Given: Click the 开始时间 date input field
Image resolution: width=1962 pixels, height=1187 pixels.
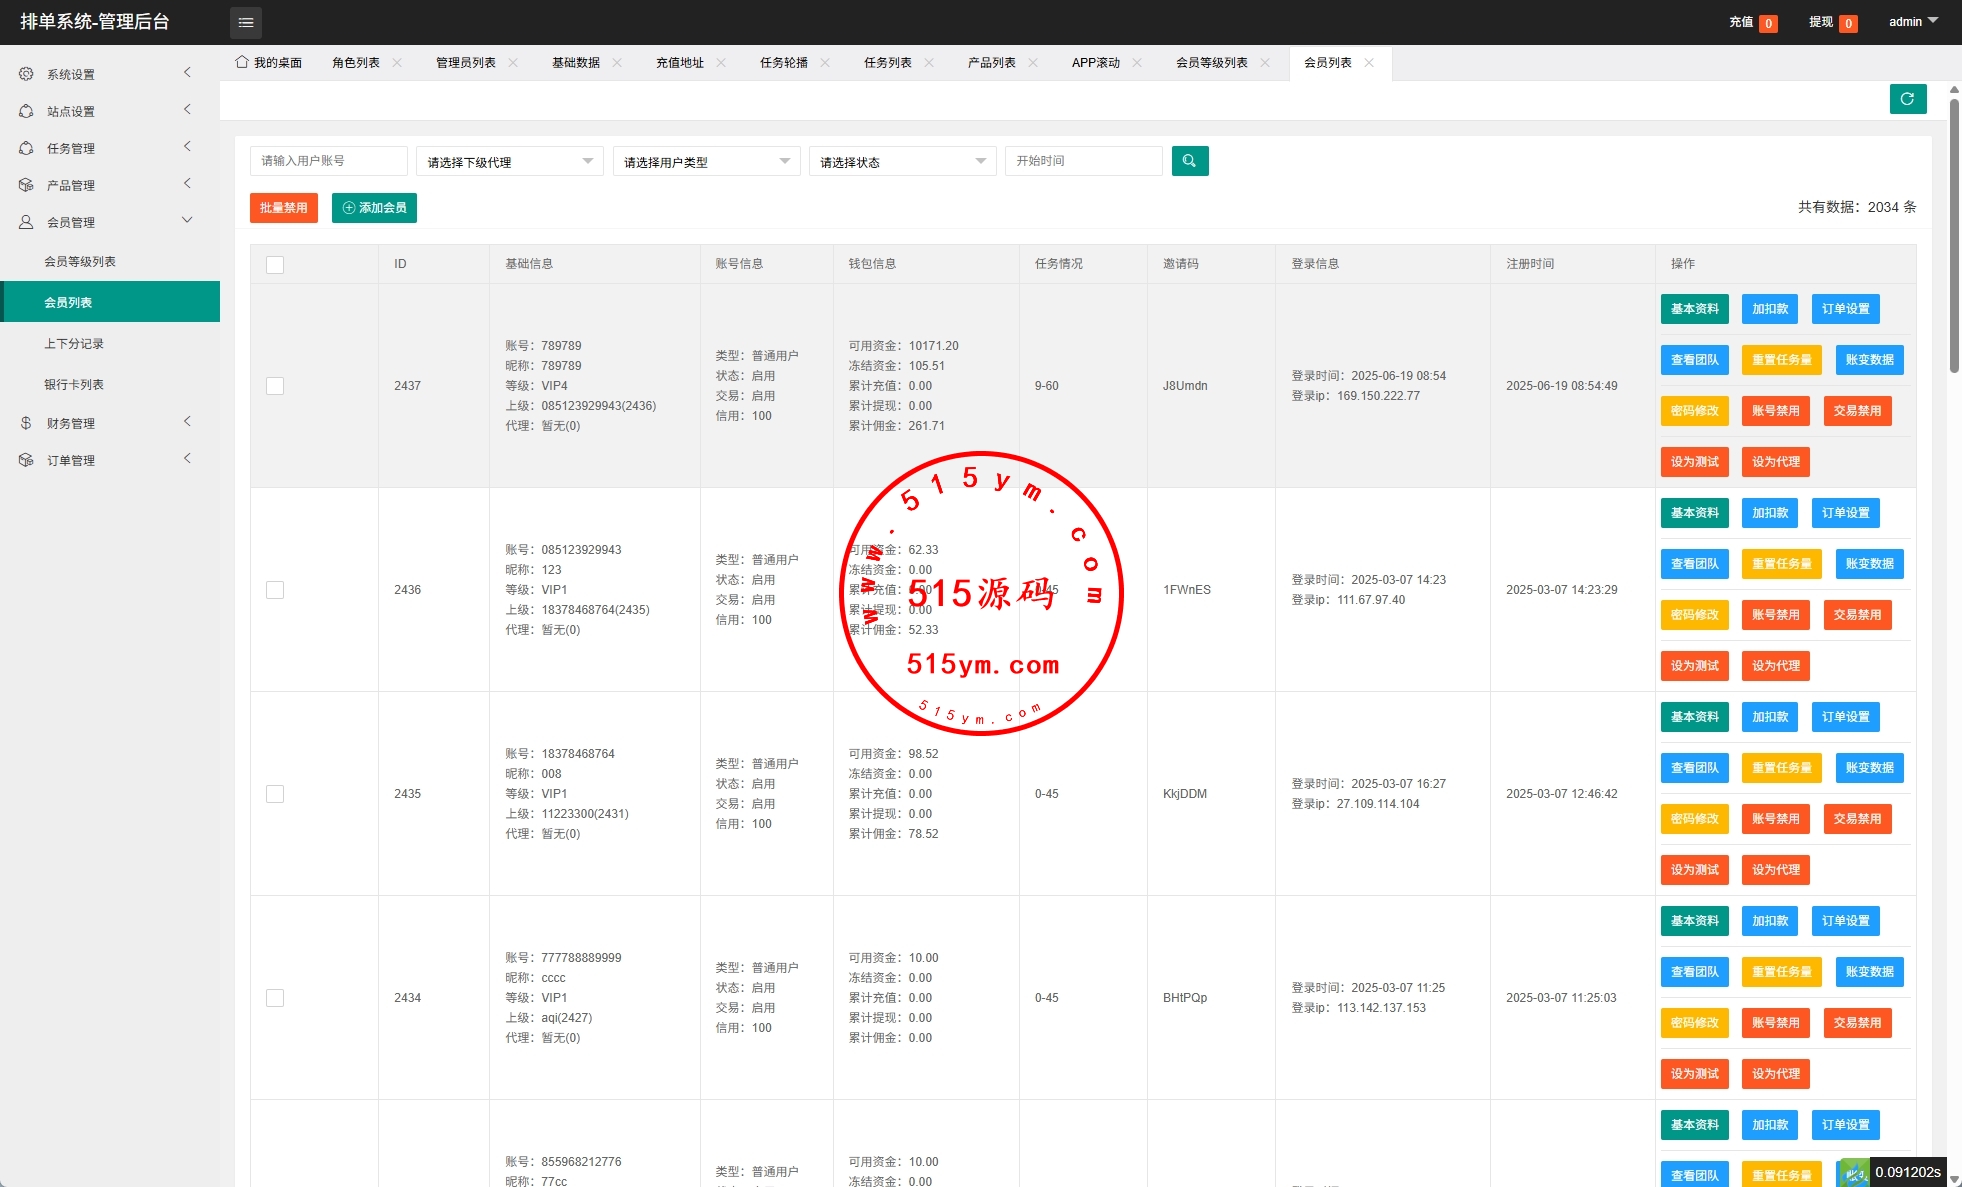Looking at the screenshot, I should coord(1083,161).
